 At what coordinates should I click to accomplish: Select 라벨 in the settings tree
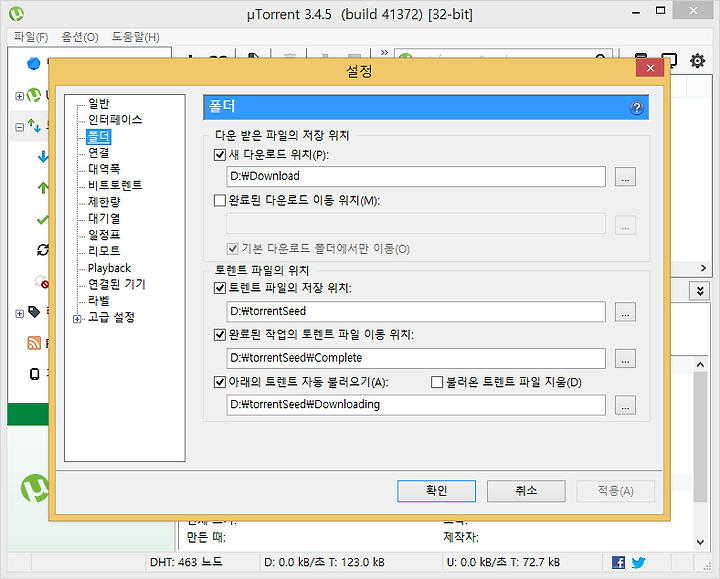click(x=98, y=301)
